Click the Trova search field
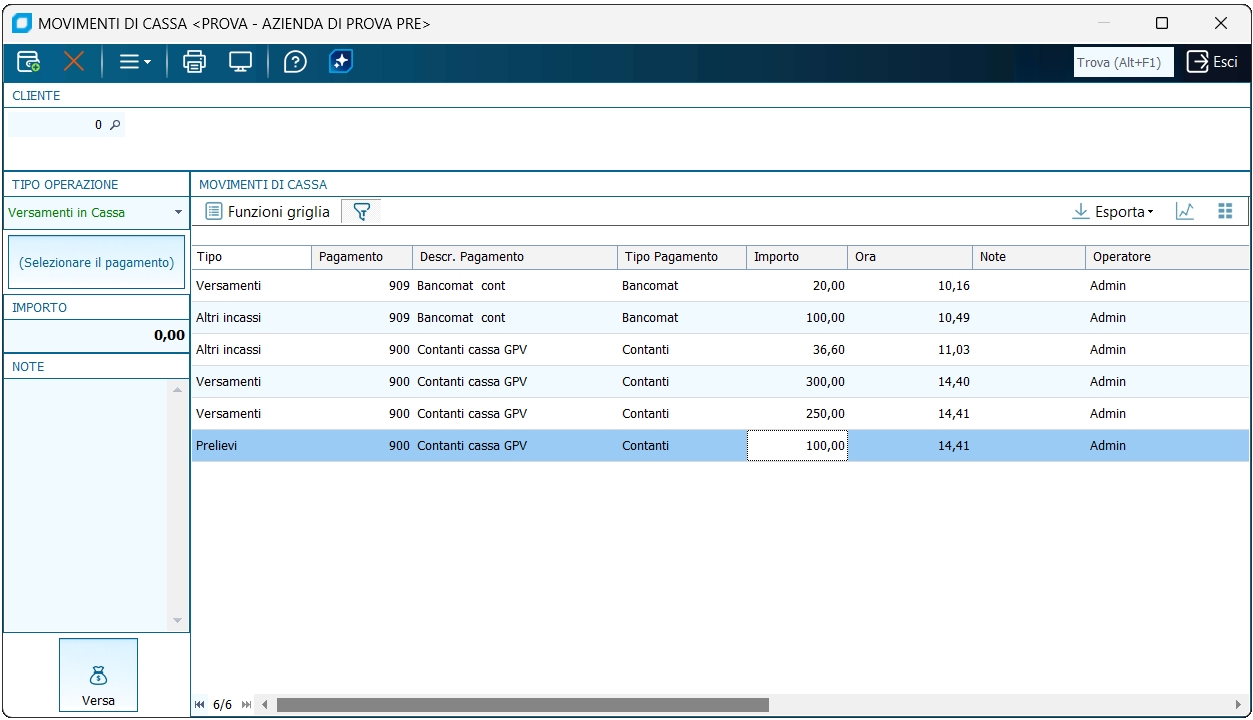This screenshot has width=1253, height=720. click(1122, 62)
